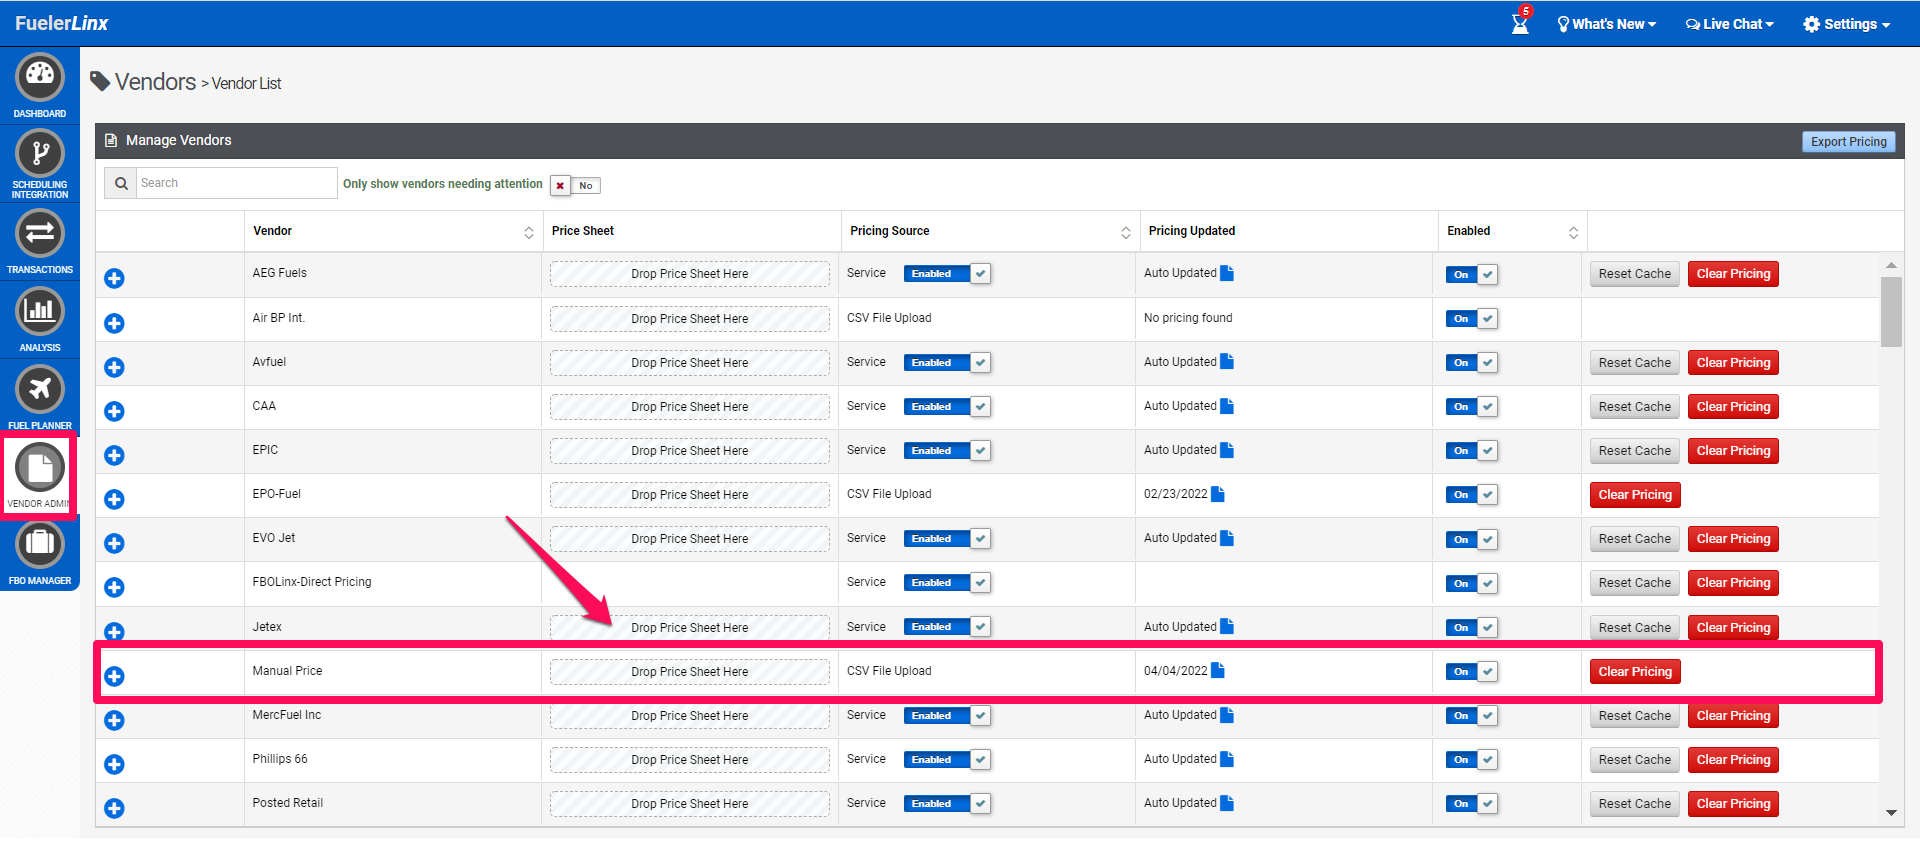
Task: Expand the EPIC row plus icon
Action: tap(114, 455)
